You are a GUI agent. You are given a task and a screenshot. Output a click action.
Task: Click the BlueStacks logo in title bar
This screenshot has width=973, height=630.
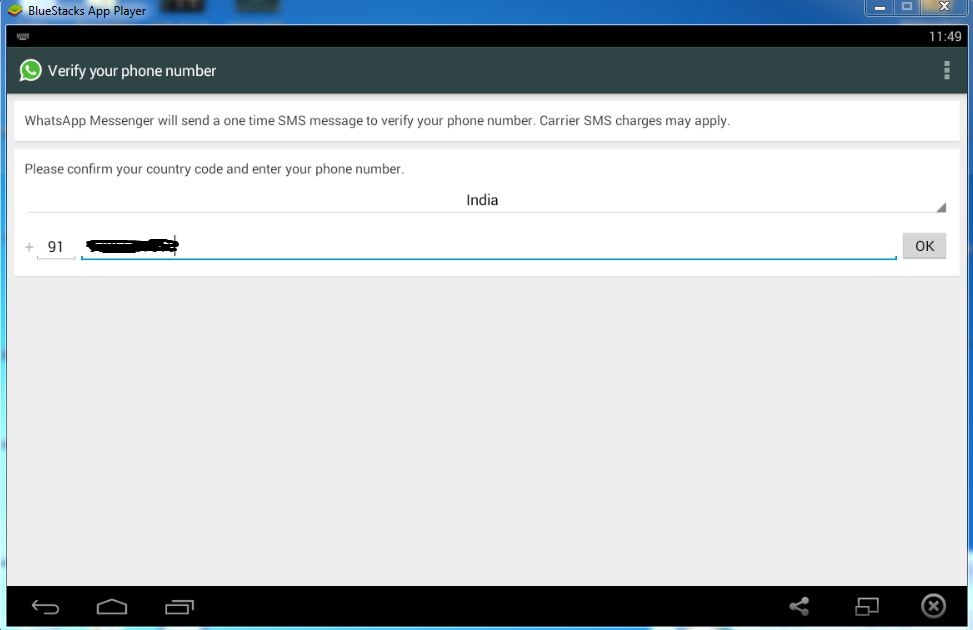pos(14,11)
